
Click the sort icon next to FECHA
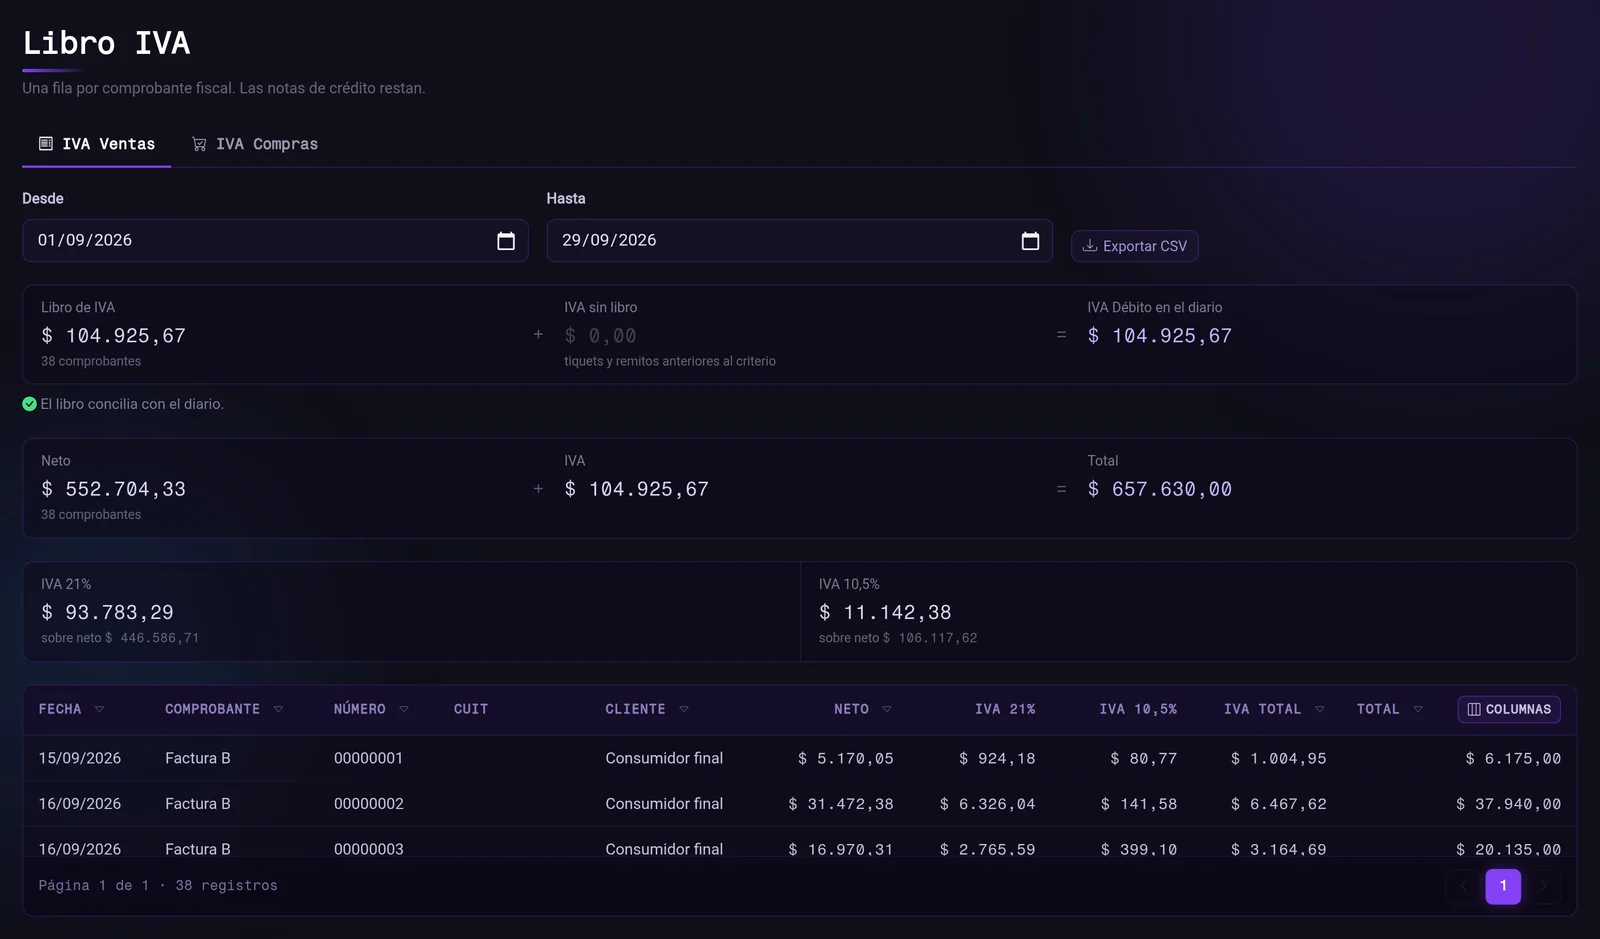pyautogui.click(x=99, y=709)
